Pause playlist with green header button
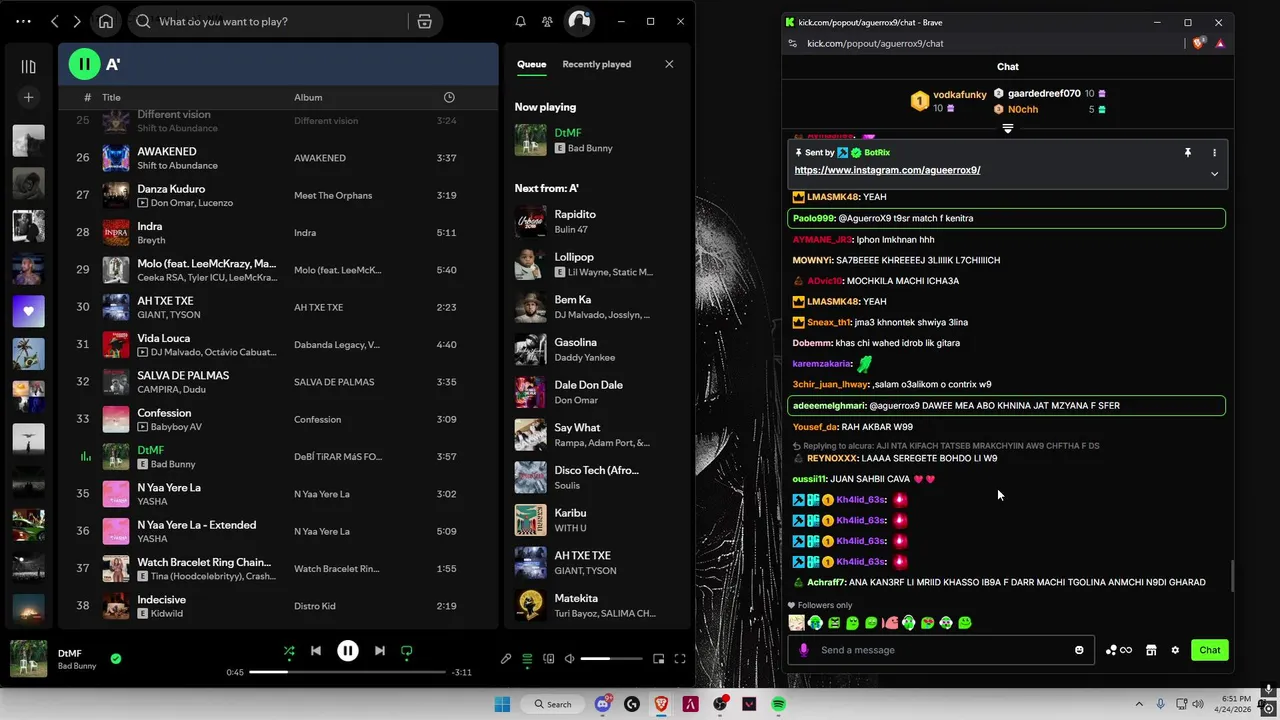This screenshot has height=720, width=1280. [x=85, y=64]
